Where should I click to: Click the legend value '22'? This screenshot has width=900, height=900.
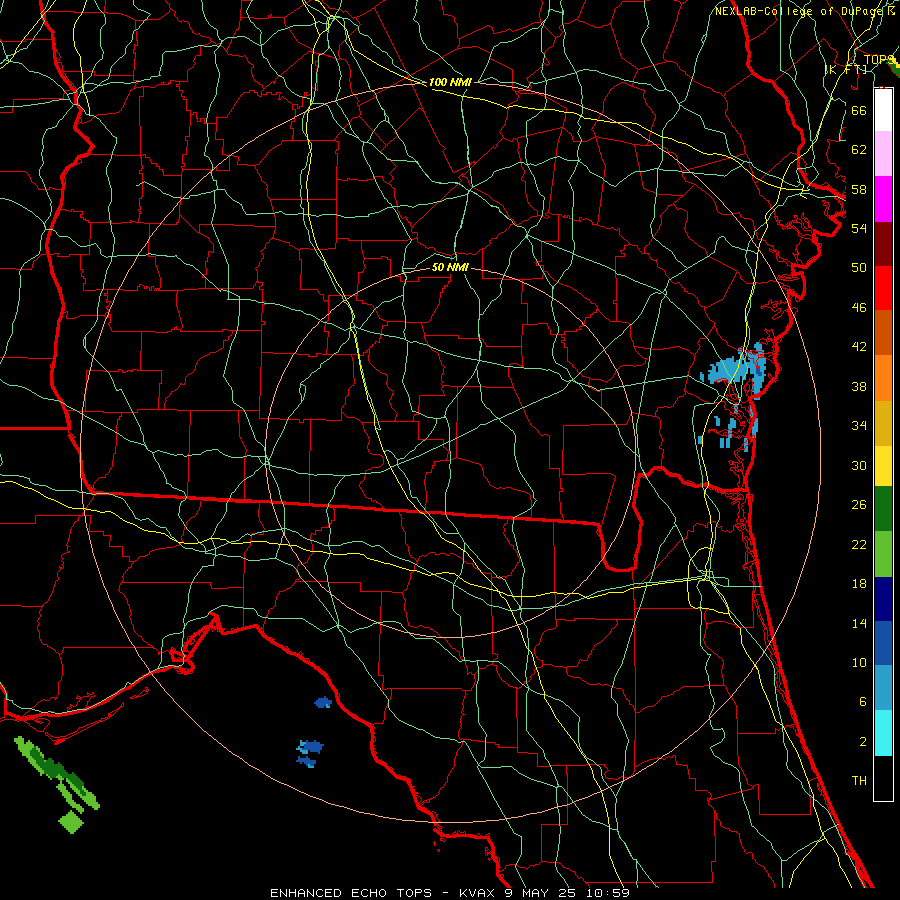(x=859, y=544)
